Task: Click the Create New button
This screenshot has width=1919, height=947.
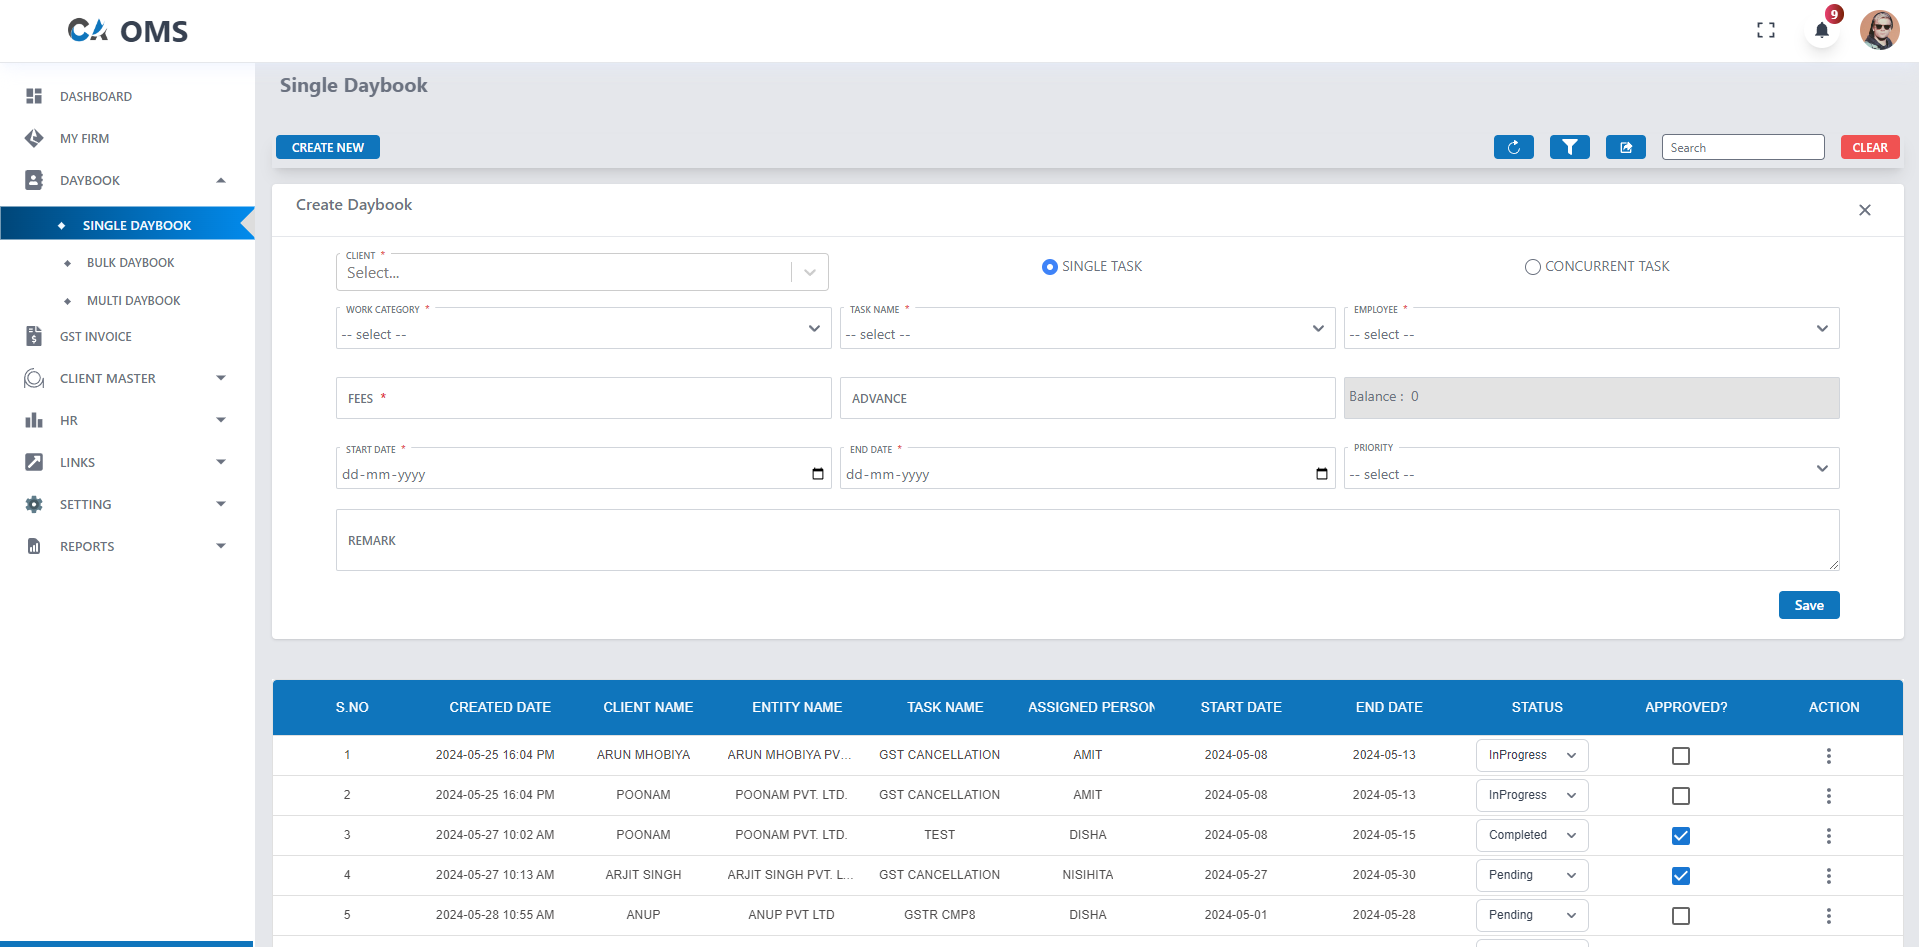Action: tap(327, 146)
